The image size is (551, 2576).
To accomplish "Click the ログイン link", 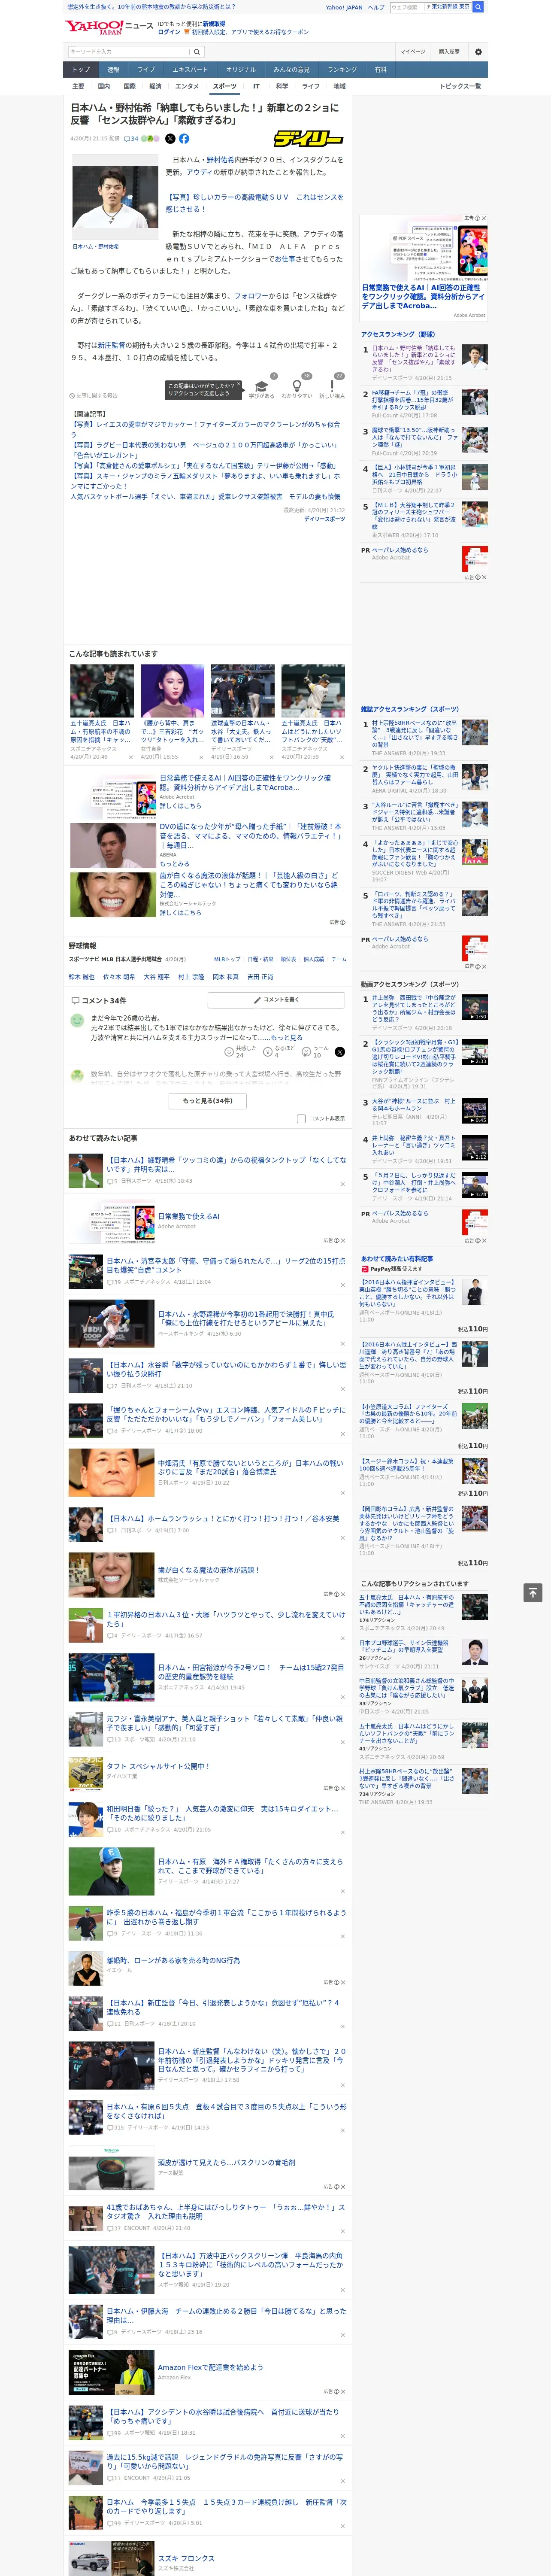I will [169, 32].
